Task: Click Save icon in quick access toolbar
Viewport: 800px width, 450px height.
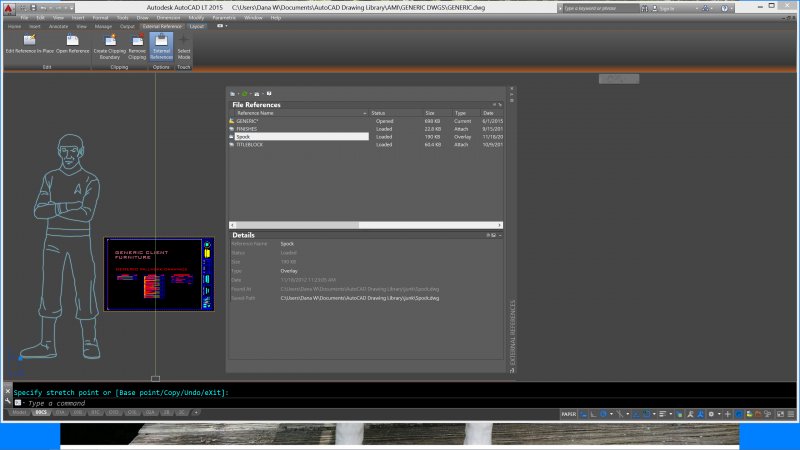Action: coord(33,8)
